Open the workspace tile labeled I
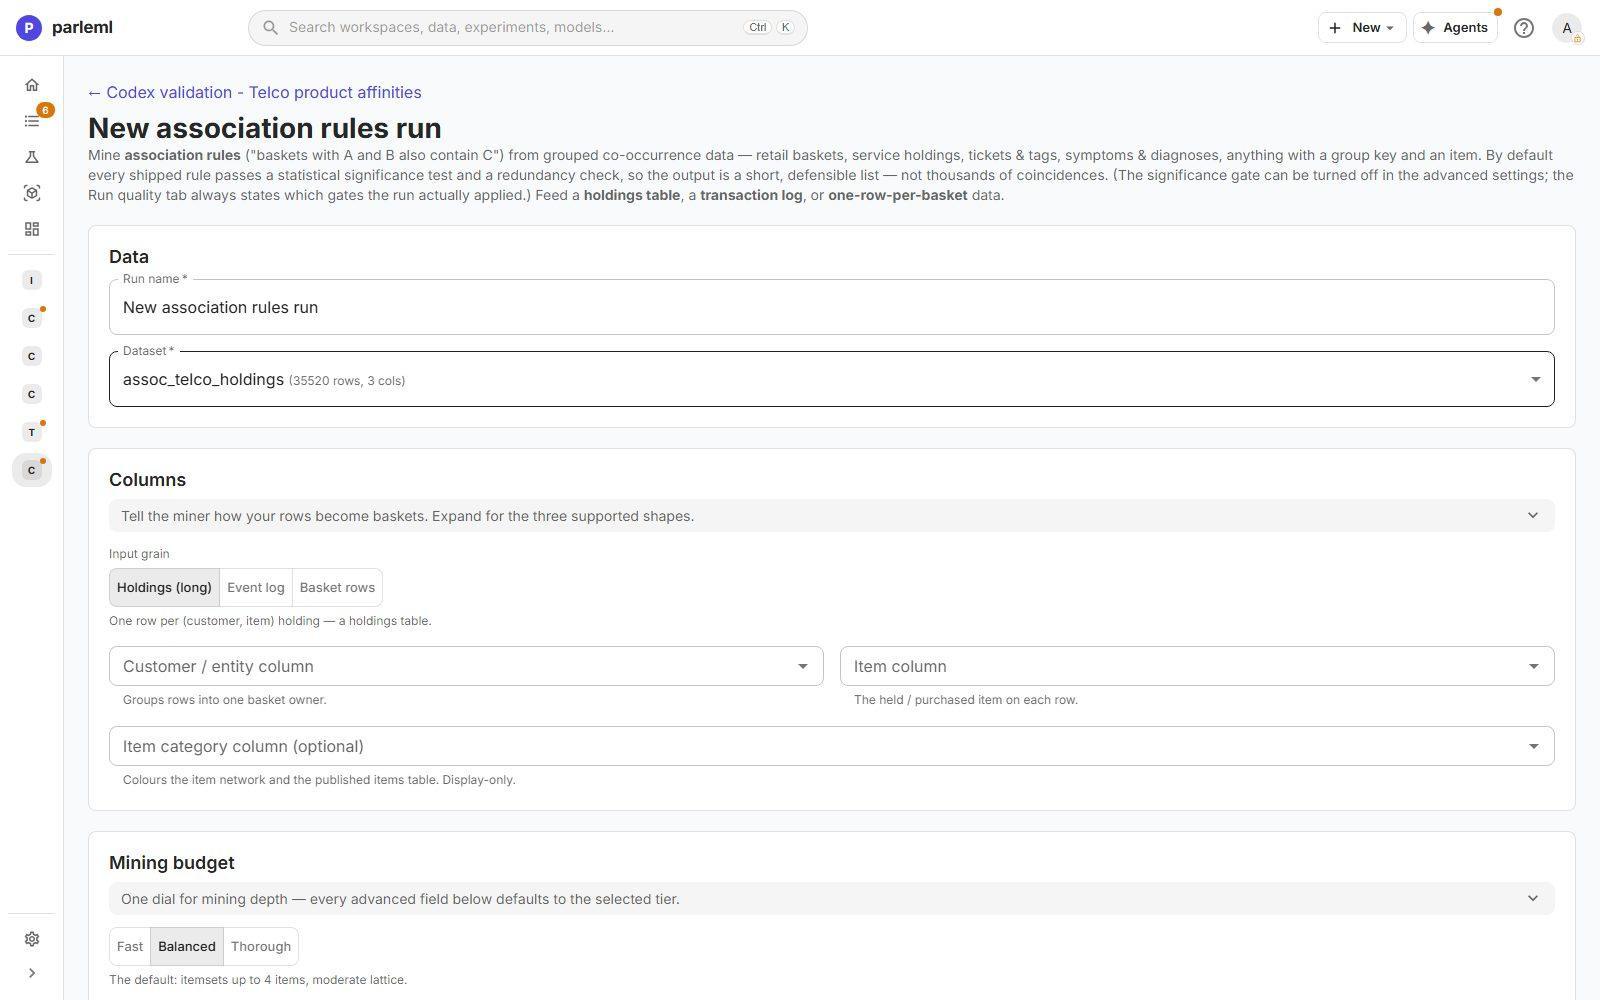 click(32, 280)
